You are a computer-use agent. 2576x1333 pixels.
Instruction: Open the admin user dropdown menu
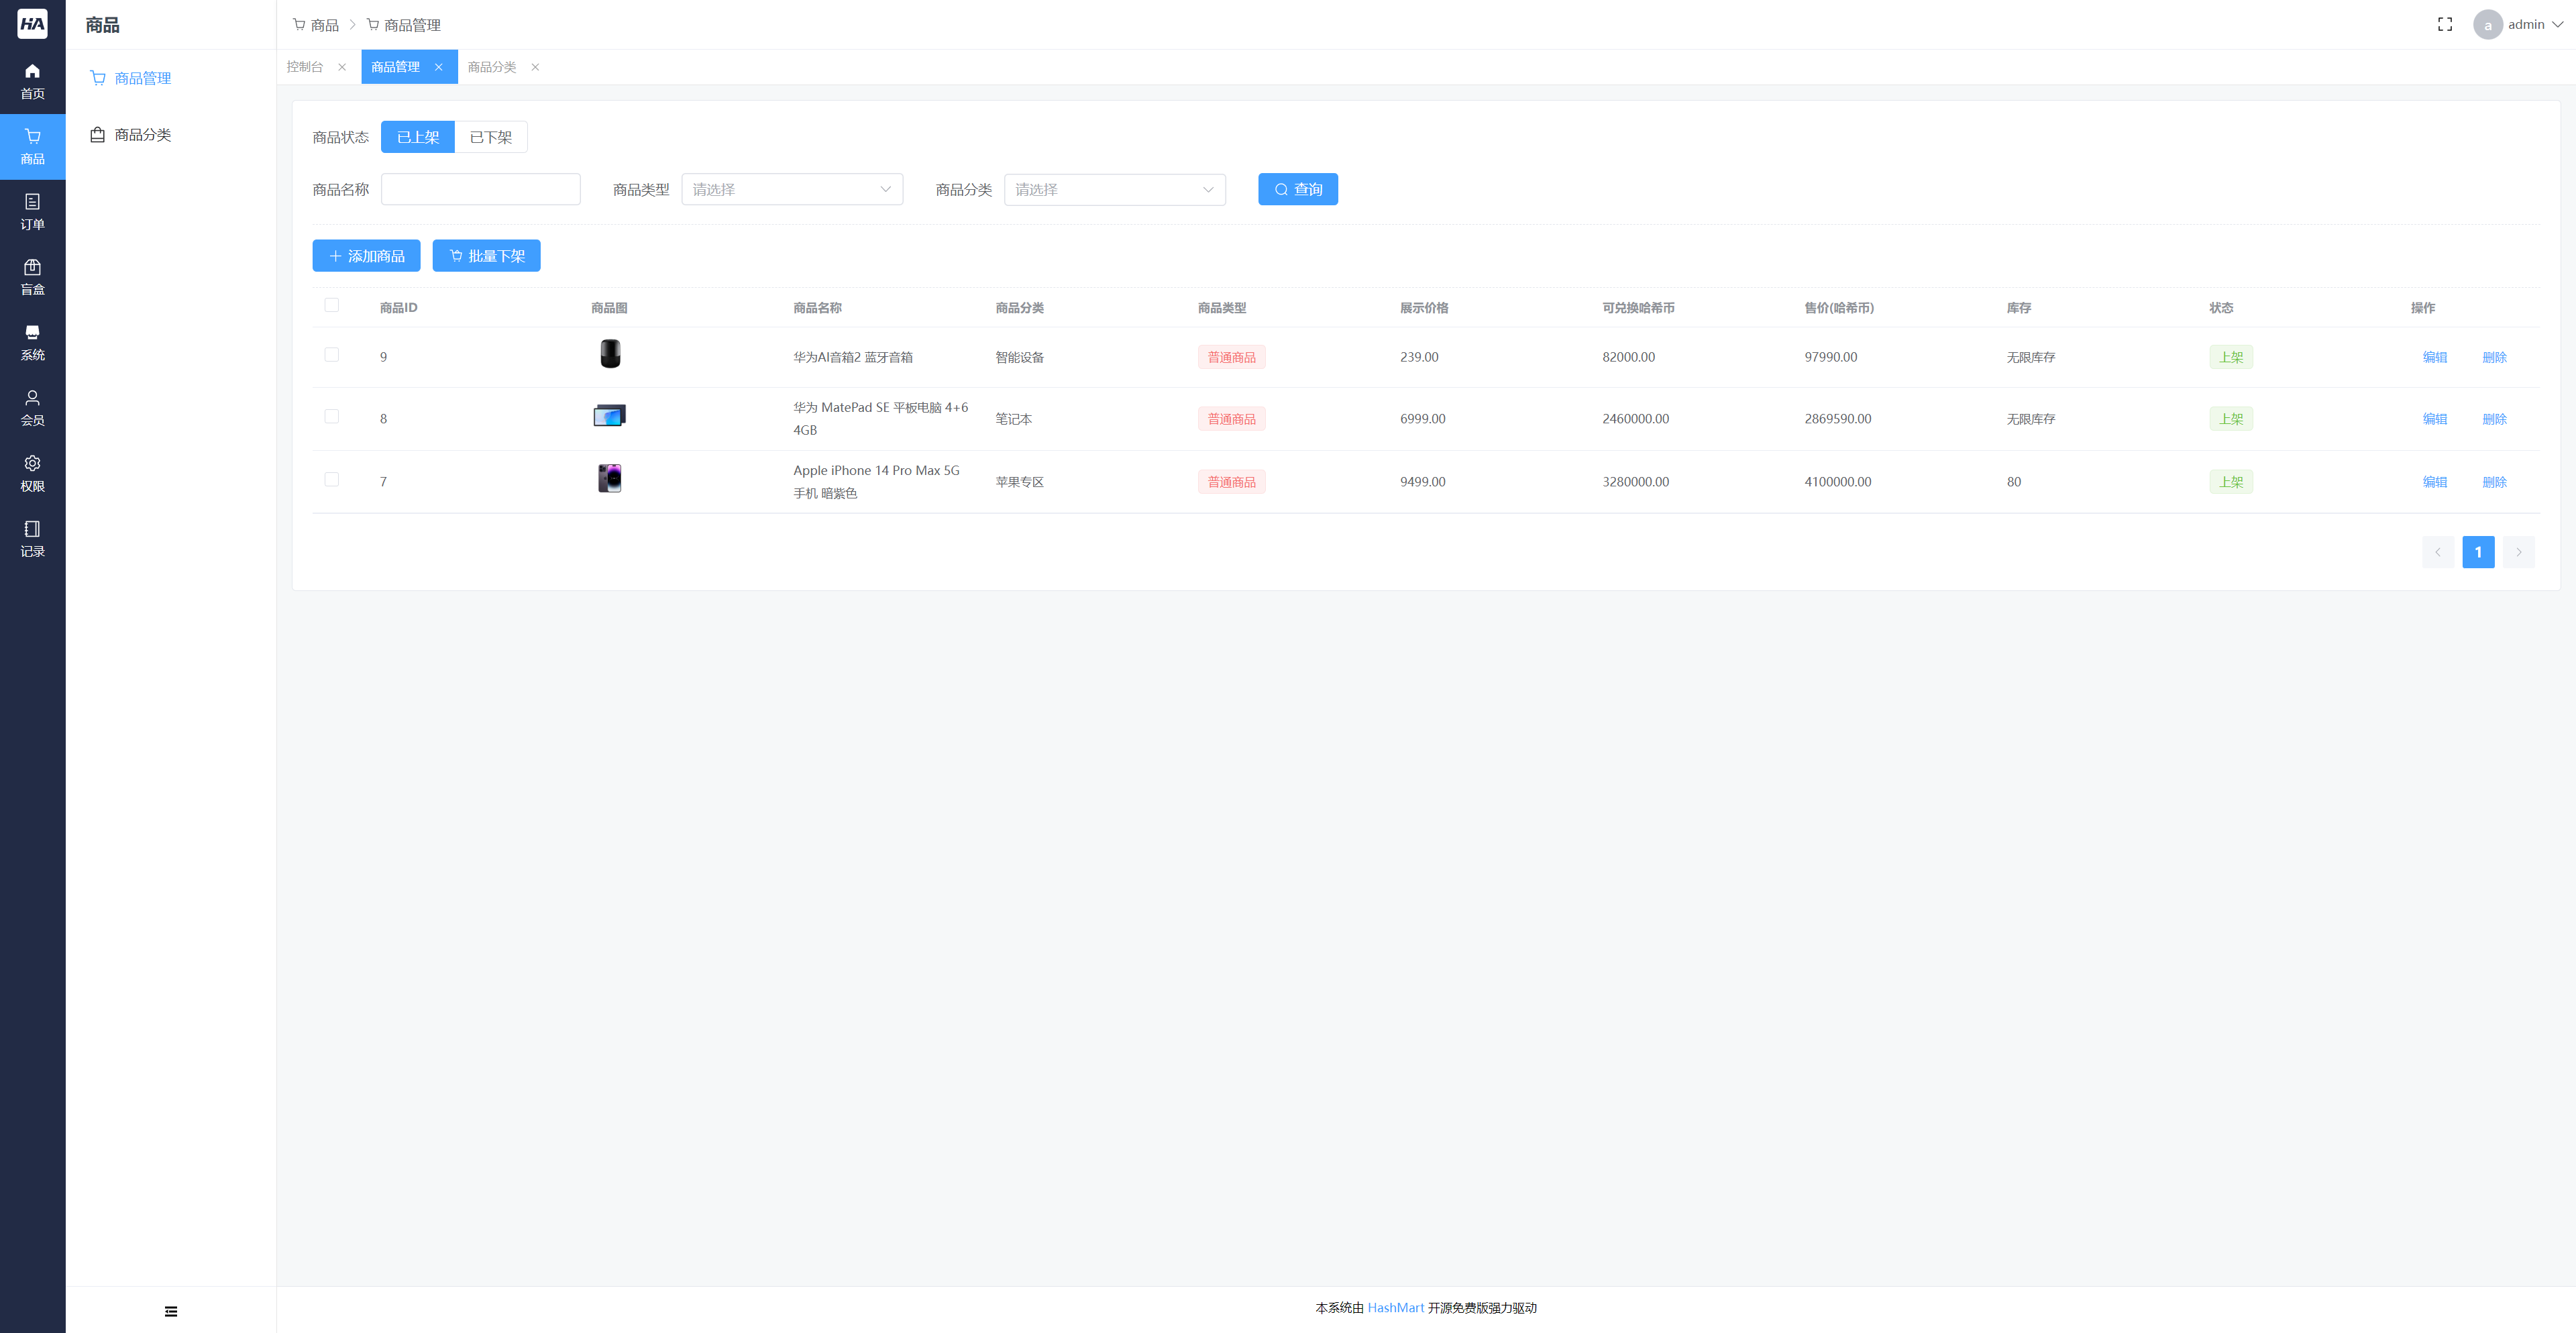[2525, 24]
